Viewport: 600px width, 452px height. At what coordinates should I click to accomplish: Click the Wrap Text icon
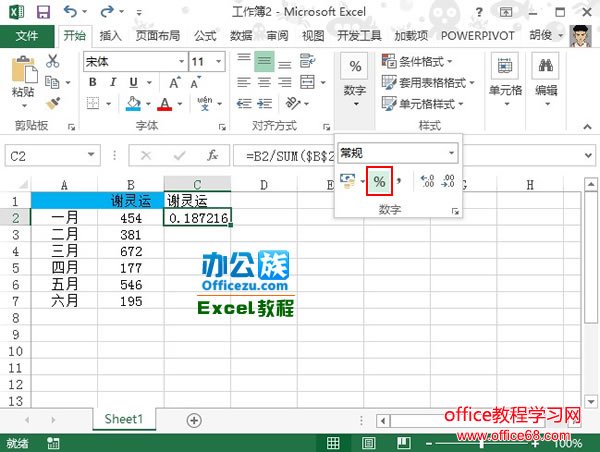tap(307, 61)
